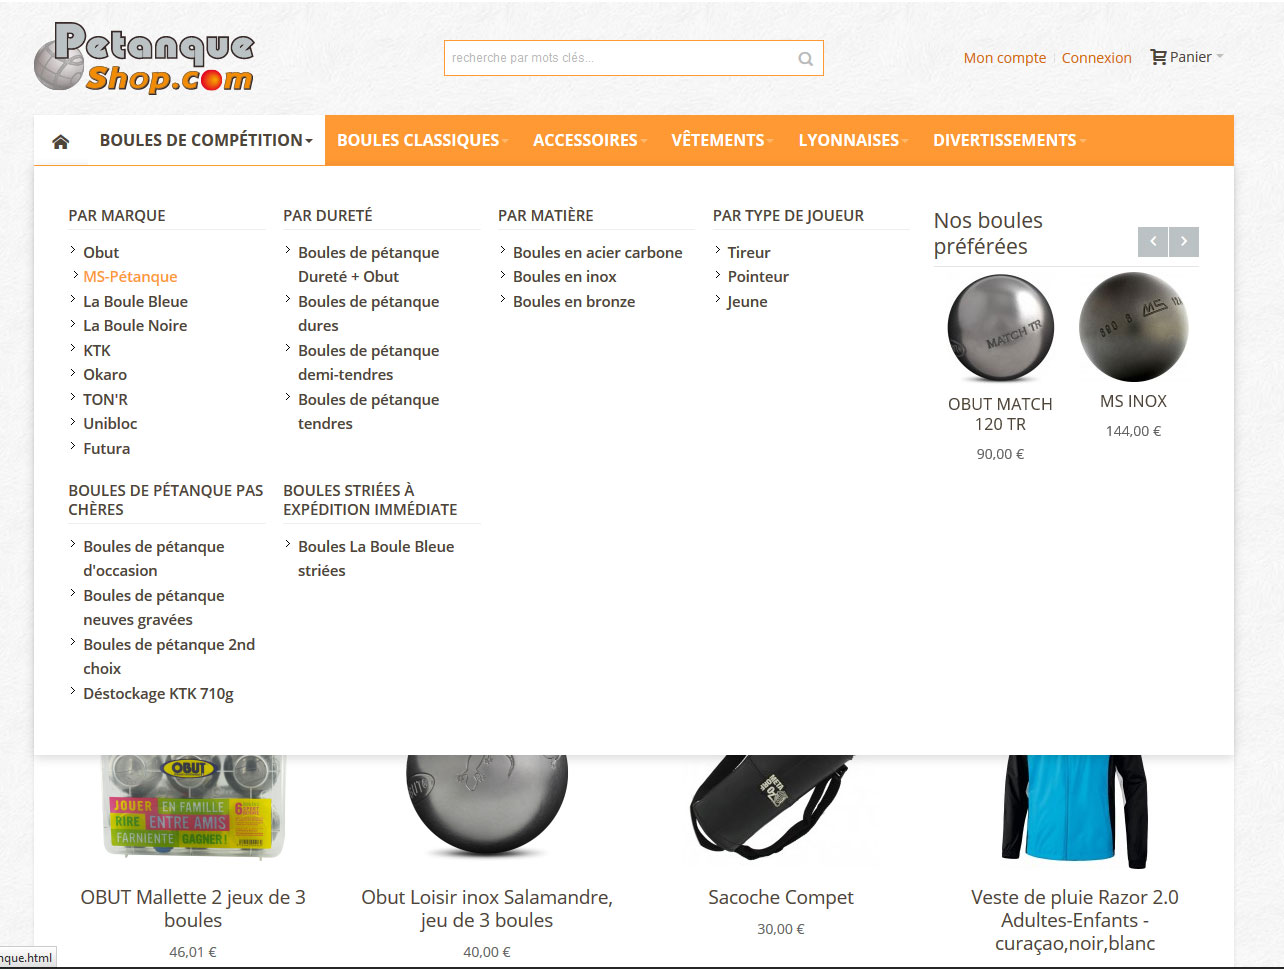
Task: Open Boules de pétanque demi-tendres
Action: (368, 363)
